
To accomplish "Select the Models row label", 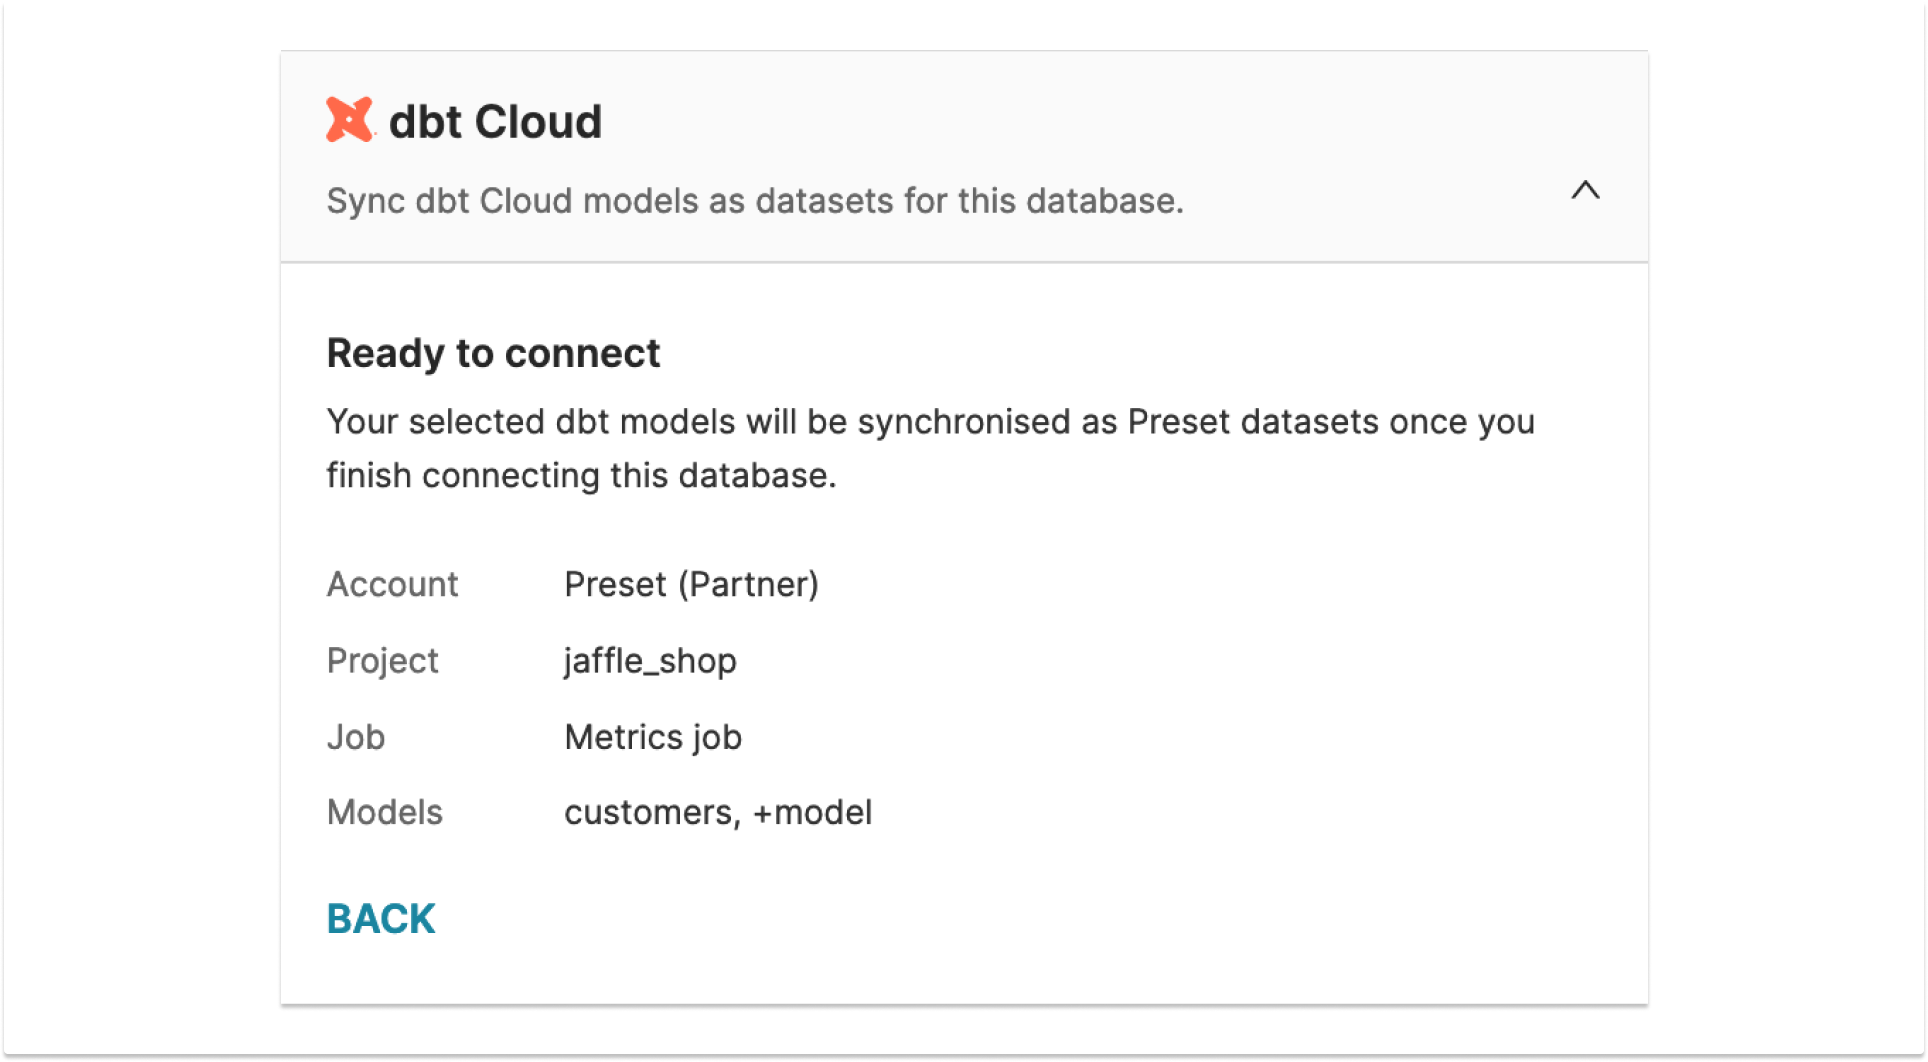I will tap(384, 812).
